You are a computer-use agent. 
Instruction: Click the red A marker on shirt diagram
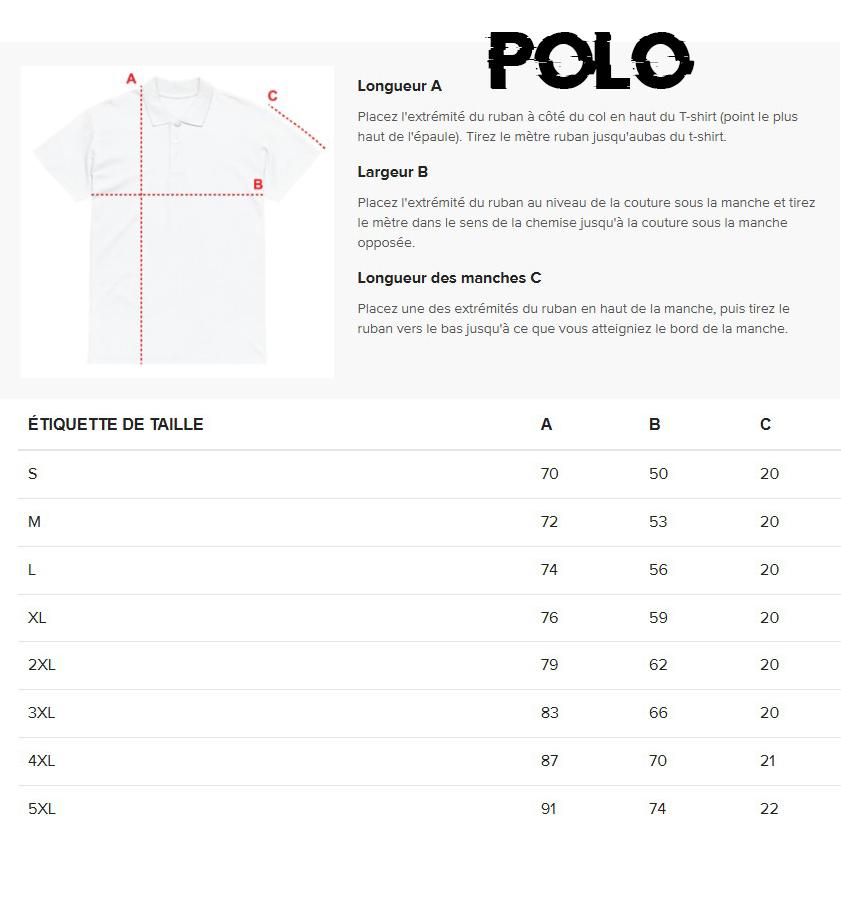pos(131,79)
